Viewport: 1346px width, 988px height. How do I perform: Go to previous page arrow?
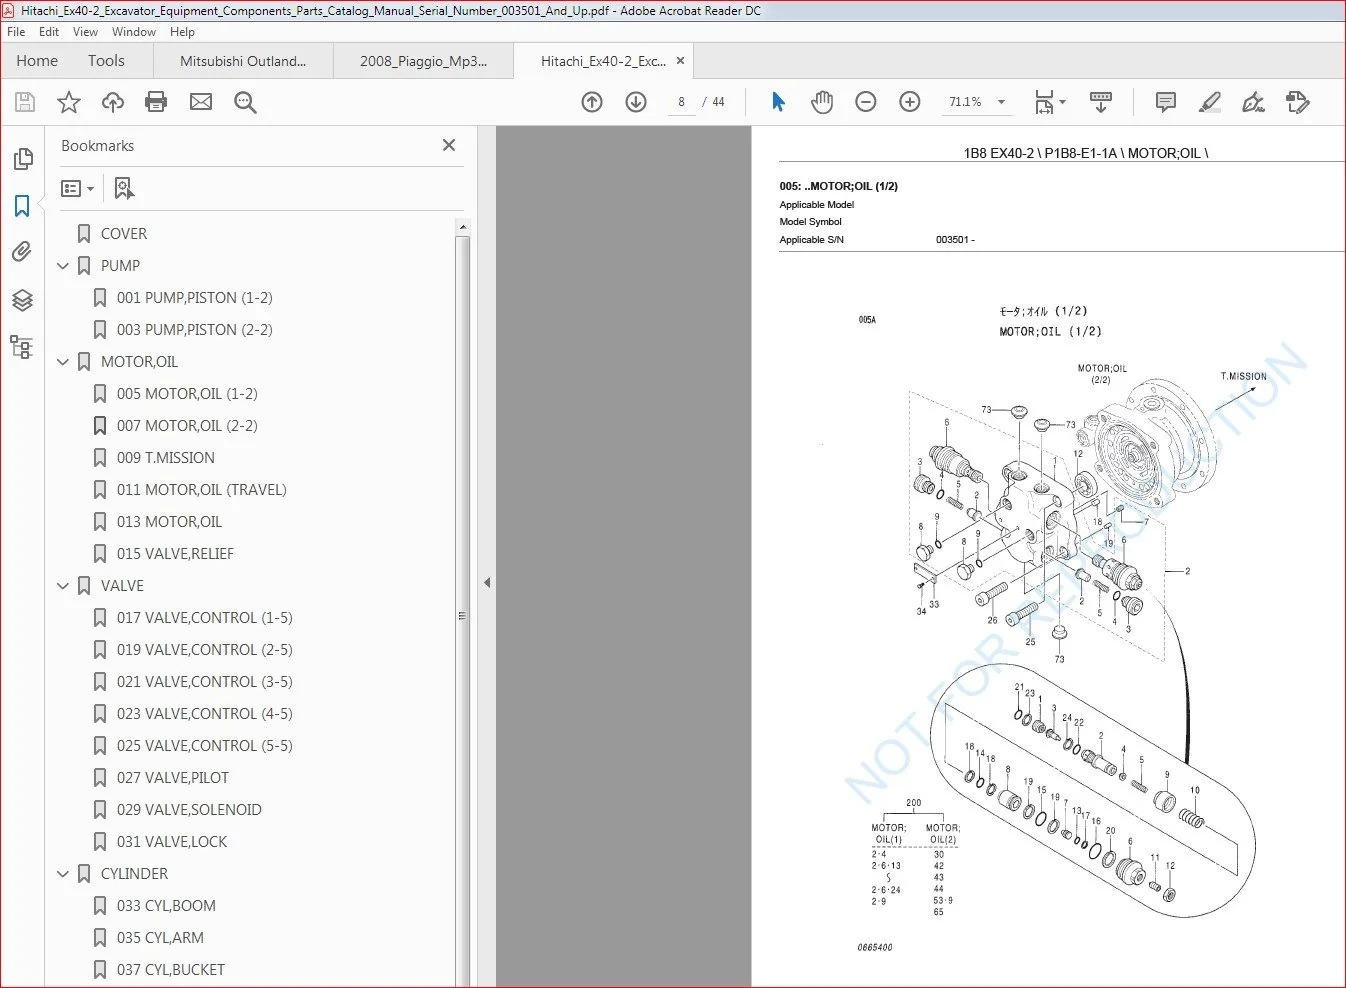tap(592, 102)
